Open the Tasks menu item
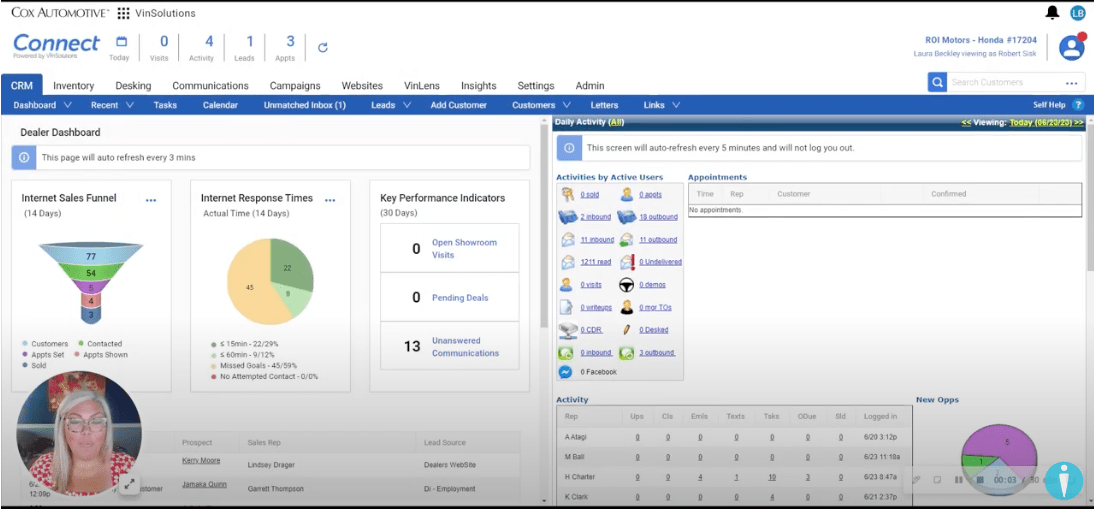The height and width of the screenshot is (509, 1094). pos(165,105)
